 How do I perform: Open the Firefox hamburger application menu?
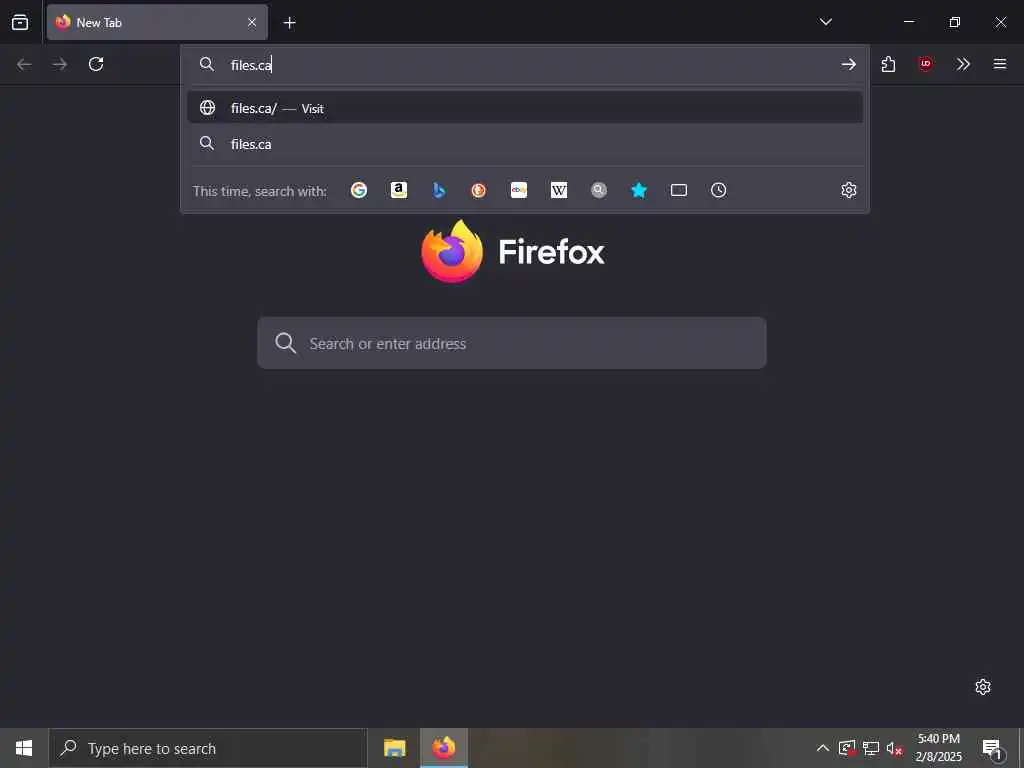(x=1000, y=64)
